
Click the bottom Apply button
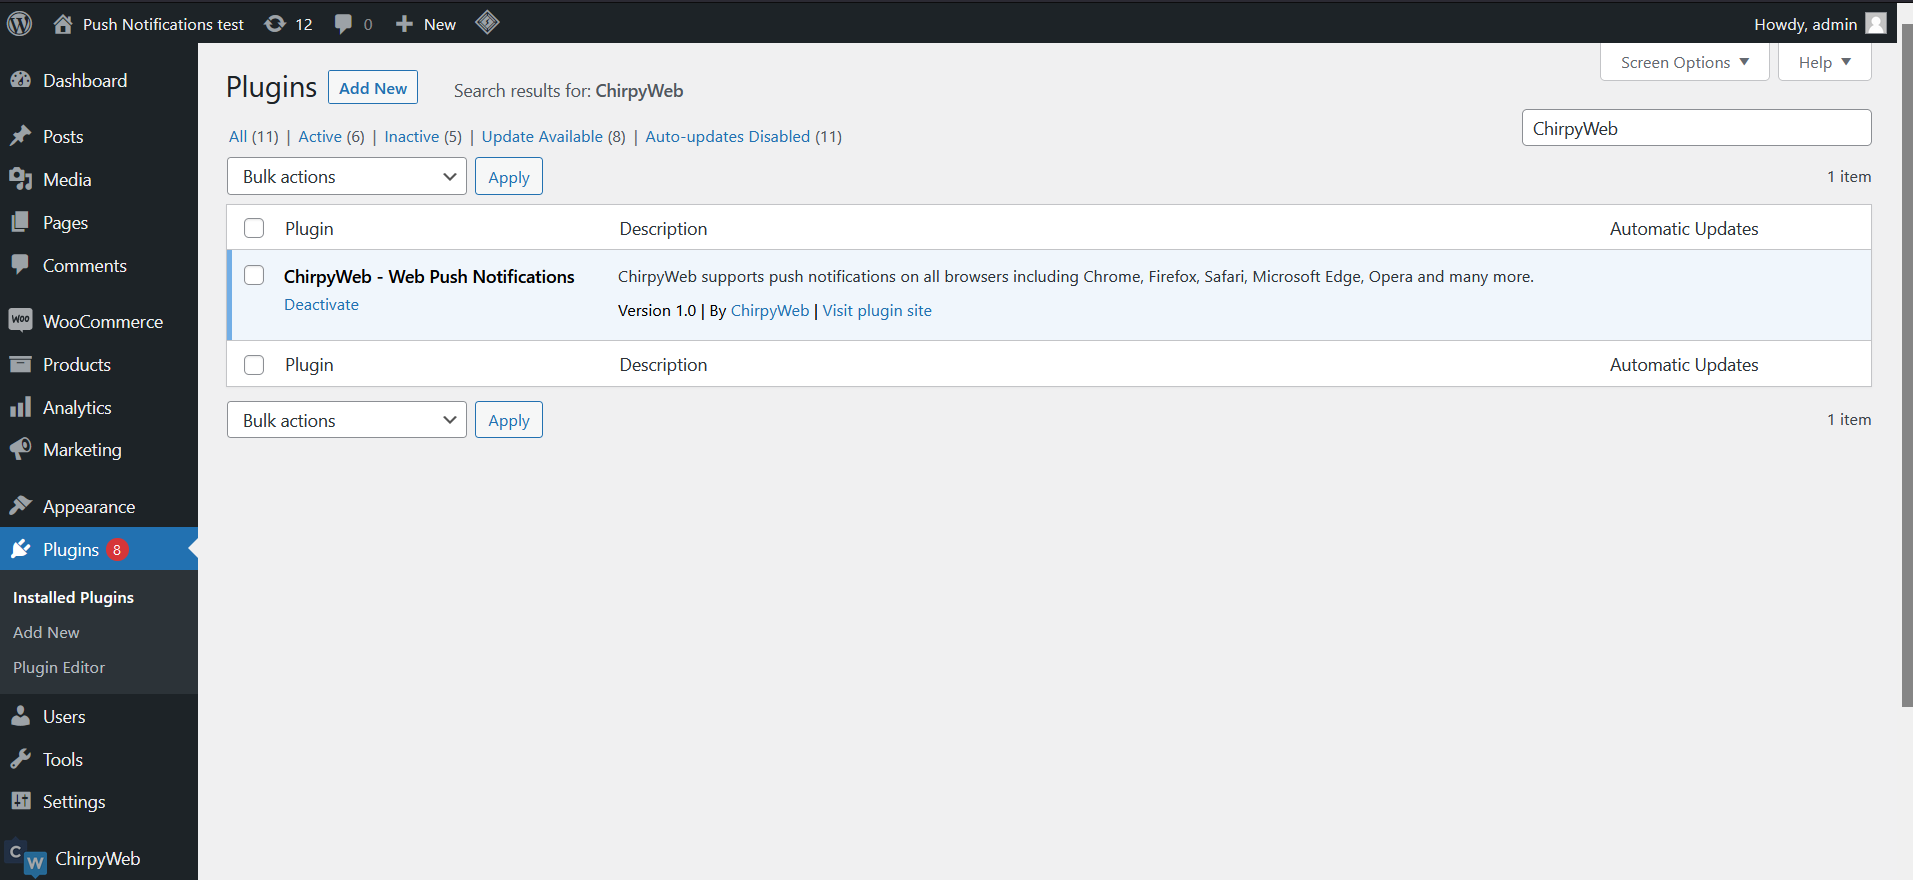point(509,420)
